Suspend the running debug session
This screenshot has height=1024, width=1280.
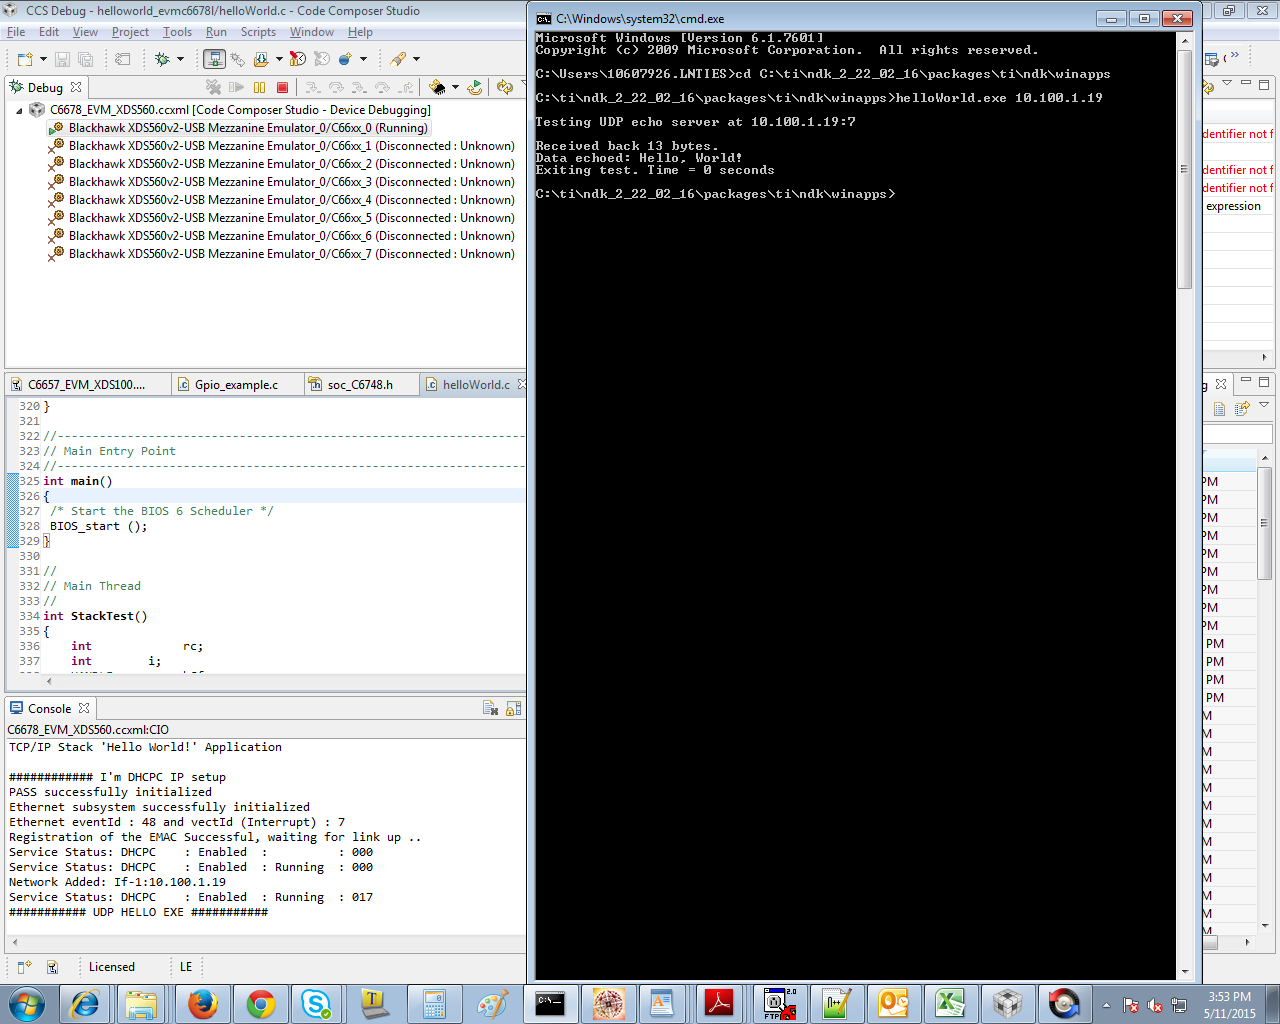[260, 88]
